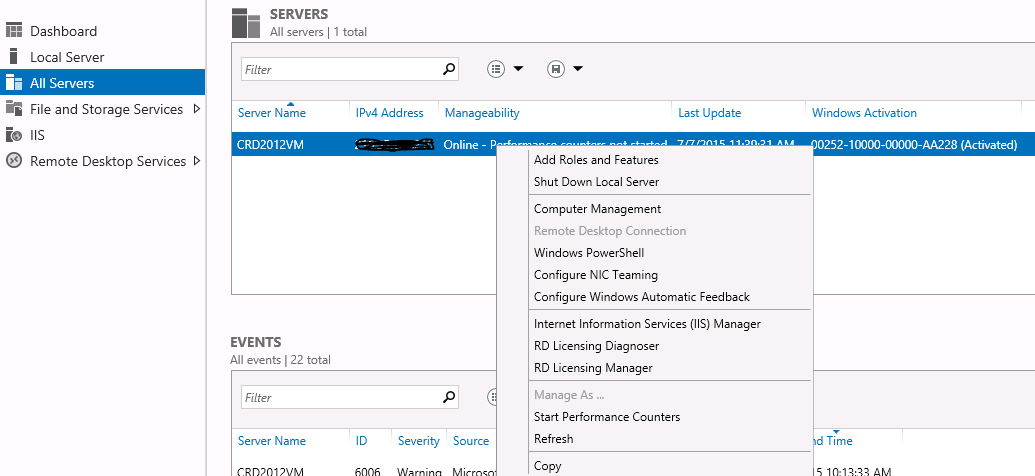
Task: Open Dashboard icon in the sidebar
Action: click(x=14, y=31)
